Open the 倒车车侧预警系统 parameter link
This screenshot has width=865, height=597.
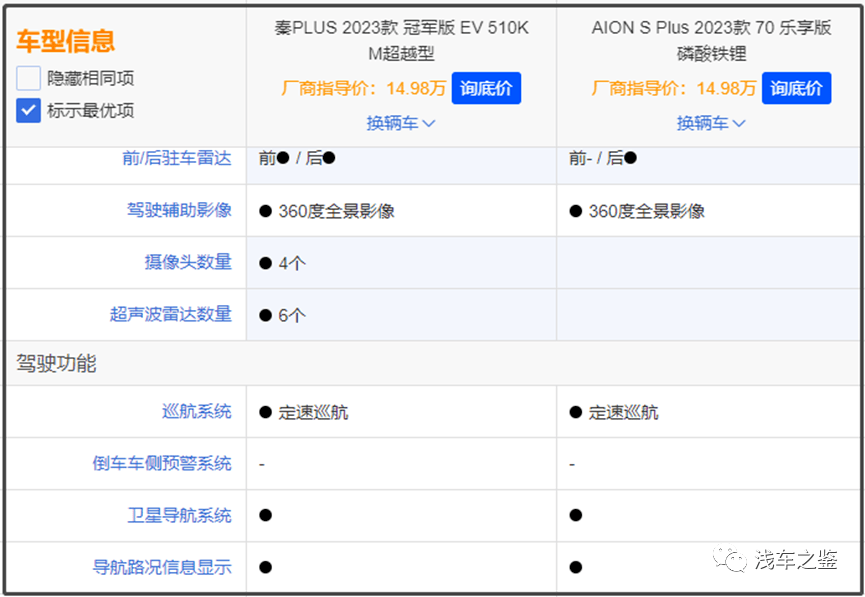point(162,463)
